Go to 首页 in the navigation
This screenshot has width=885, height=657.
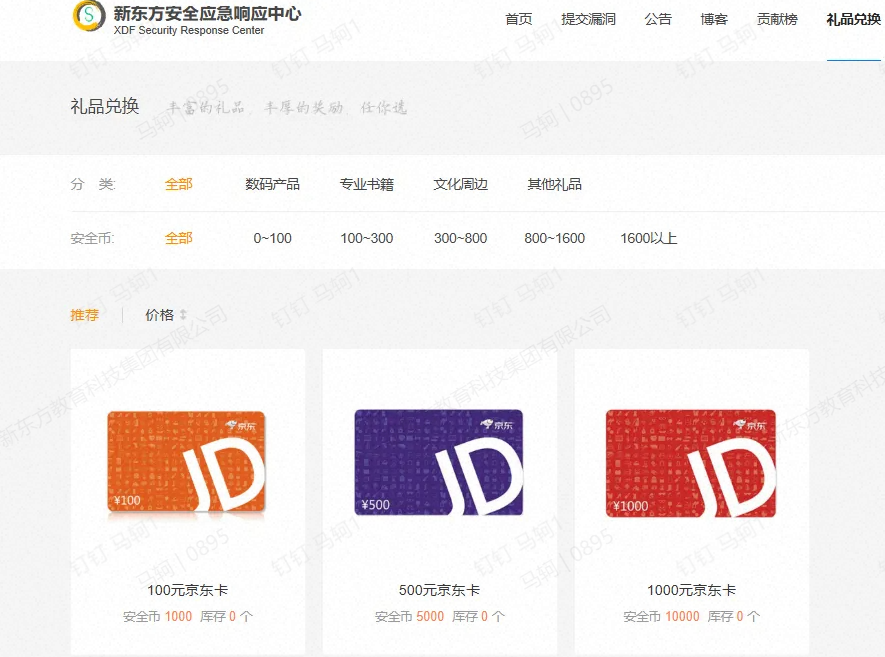pos(519,20)
